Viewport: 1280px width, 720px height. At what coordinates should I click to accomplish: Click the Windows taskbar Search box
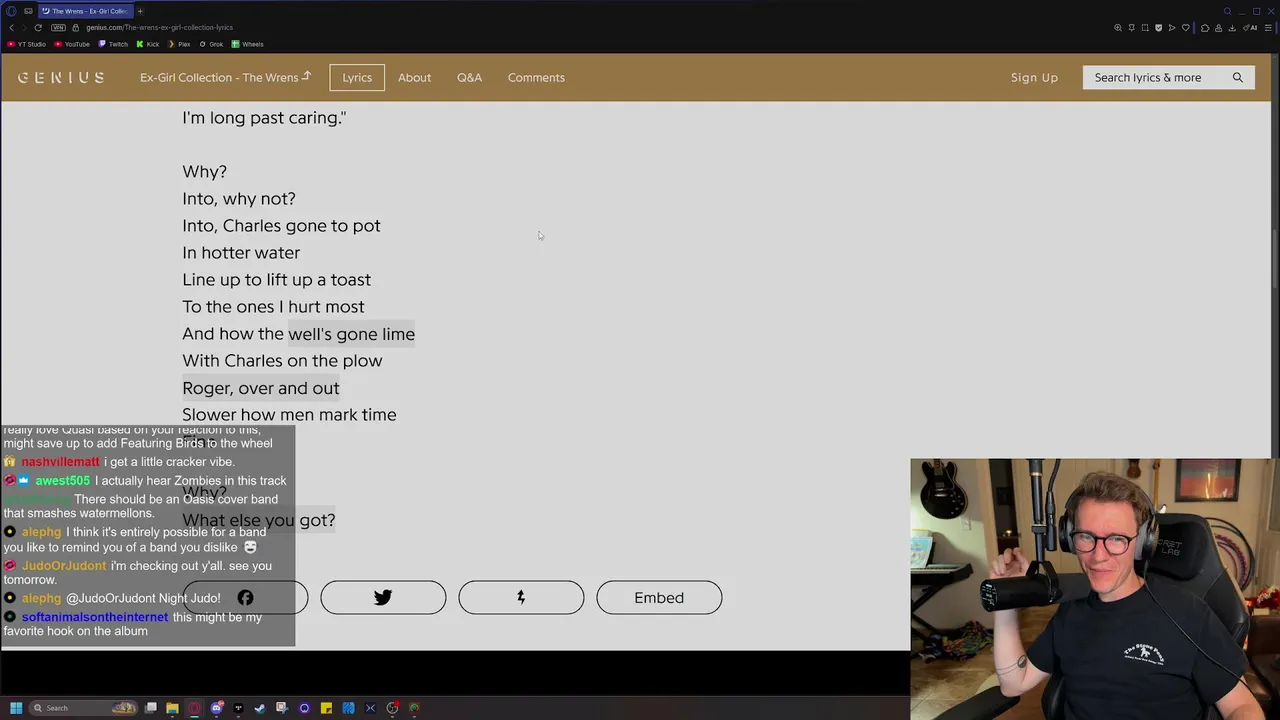83,708
